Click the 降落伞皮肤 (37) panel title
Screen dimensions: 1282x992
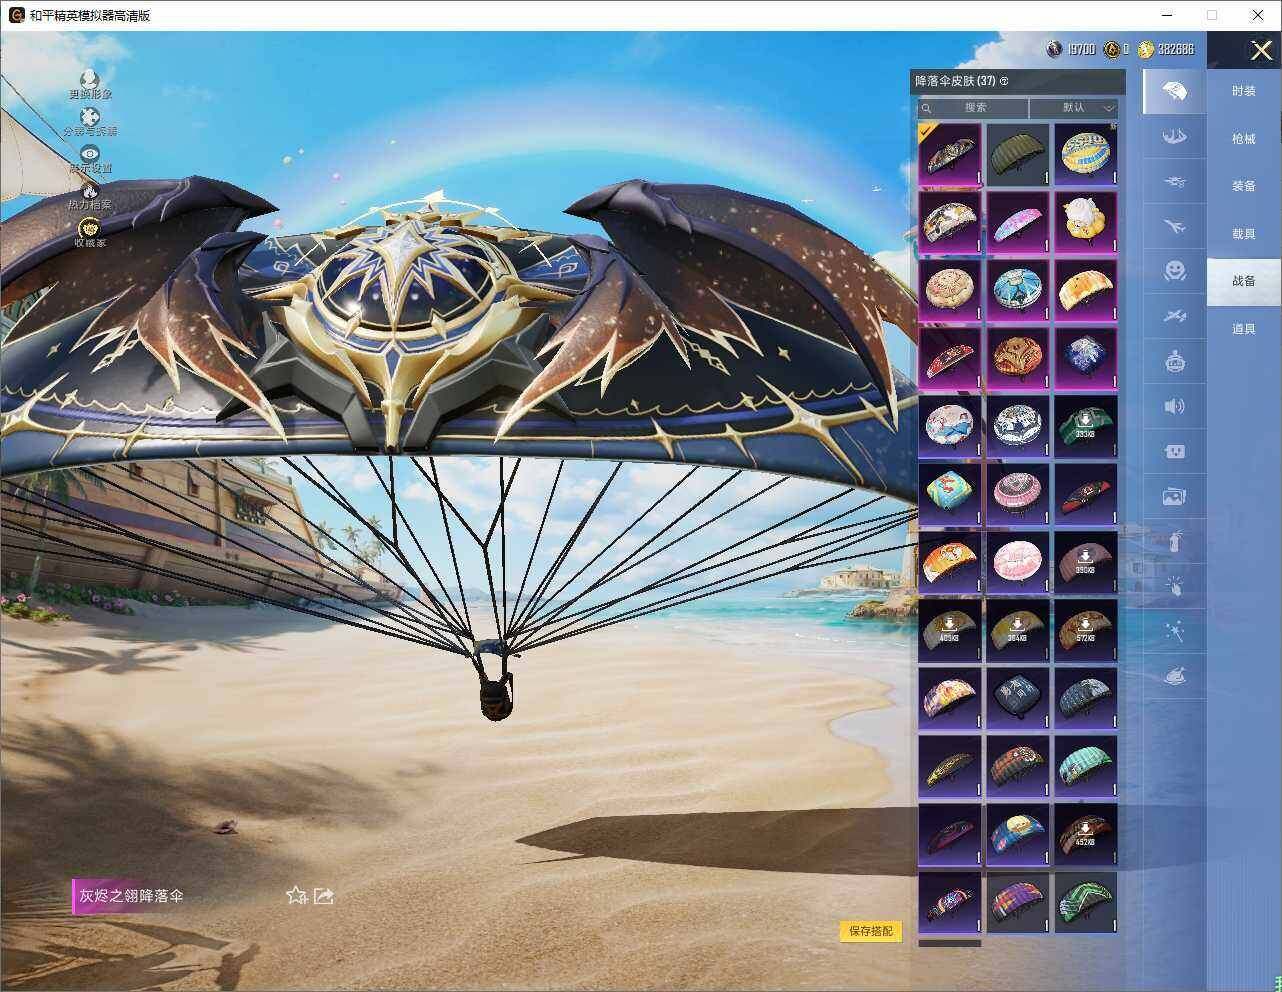(x=955, y=81)
